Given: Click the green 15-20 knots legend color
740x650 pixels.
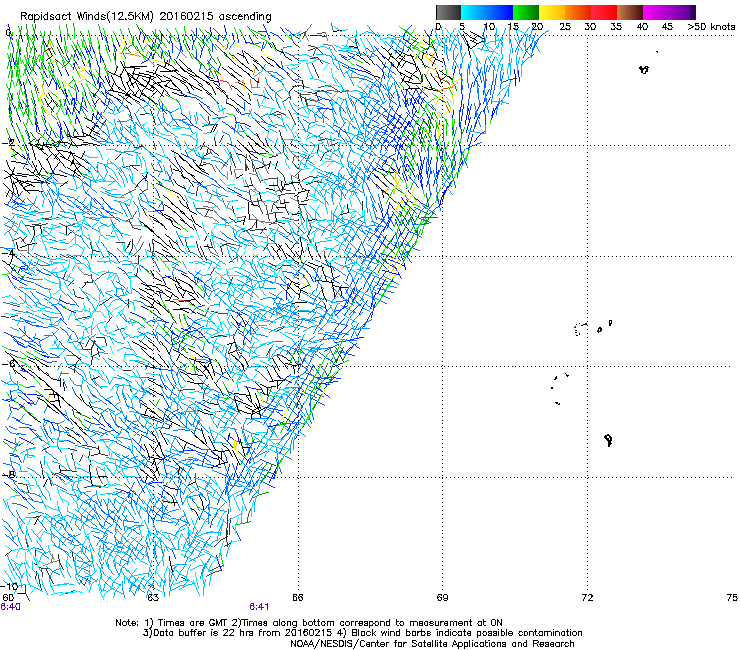Looking at the screenshot, I should point(526,12).
